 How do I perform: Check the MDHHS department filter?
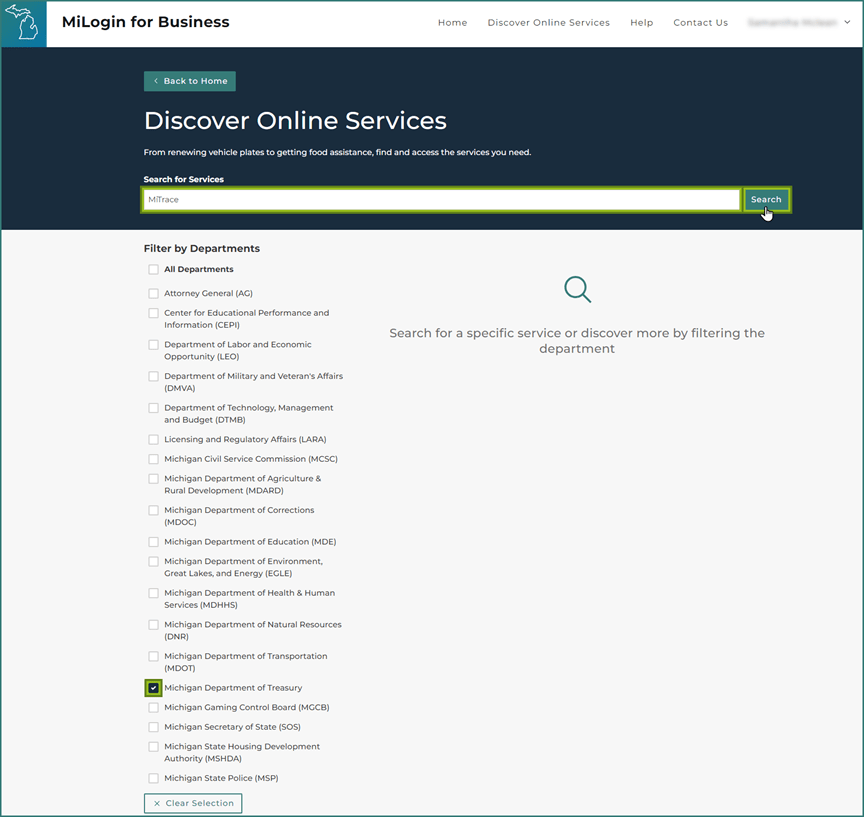[153, 593]
